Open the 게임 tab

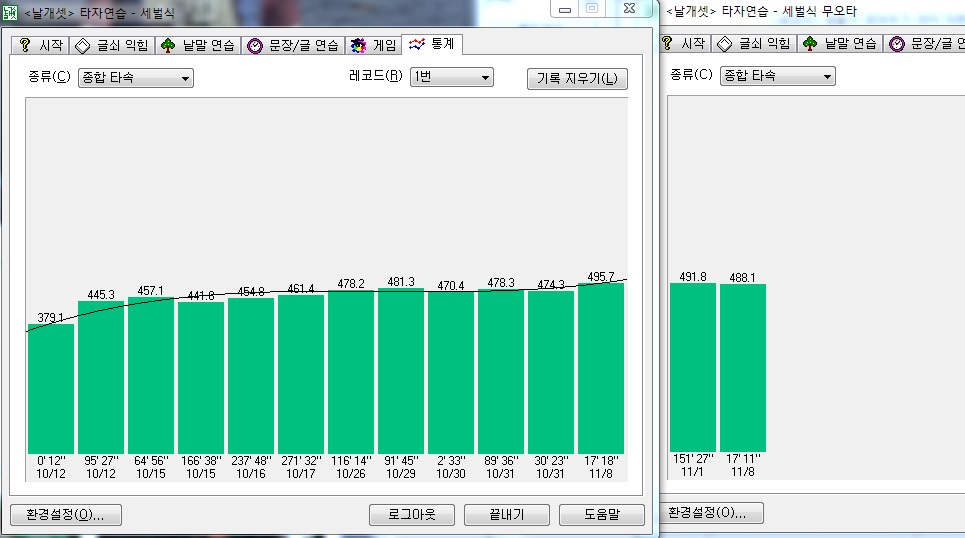pos(373,46)
